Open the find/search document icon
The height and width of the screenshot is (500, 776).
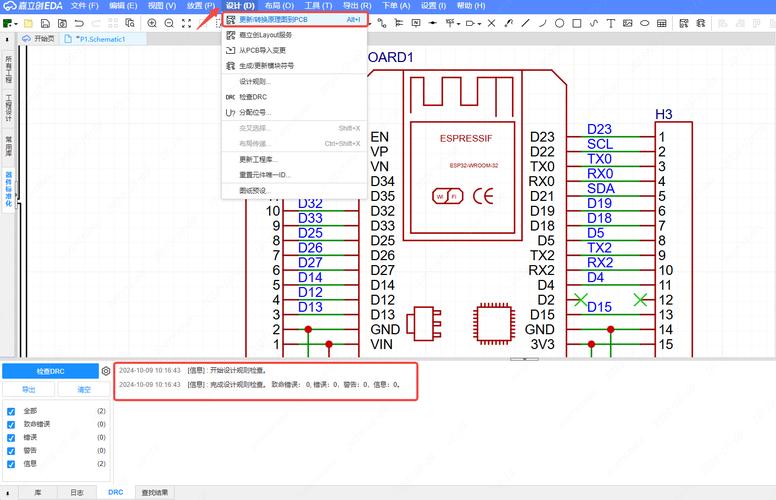(130, 23)
